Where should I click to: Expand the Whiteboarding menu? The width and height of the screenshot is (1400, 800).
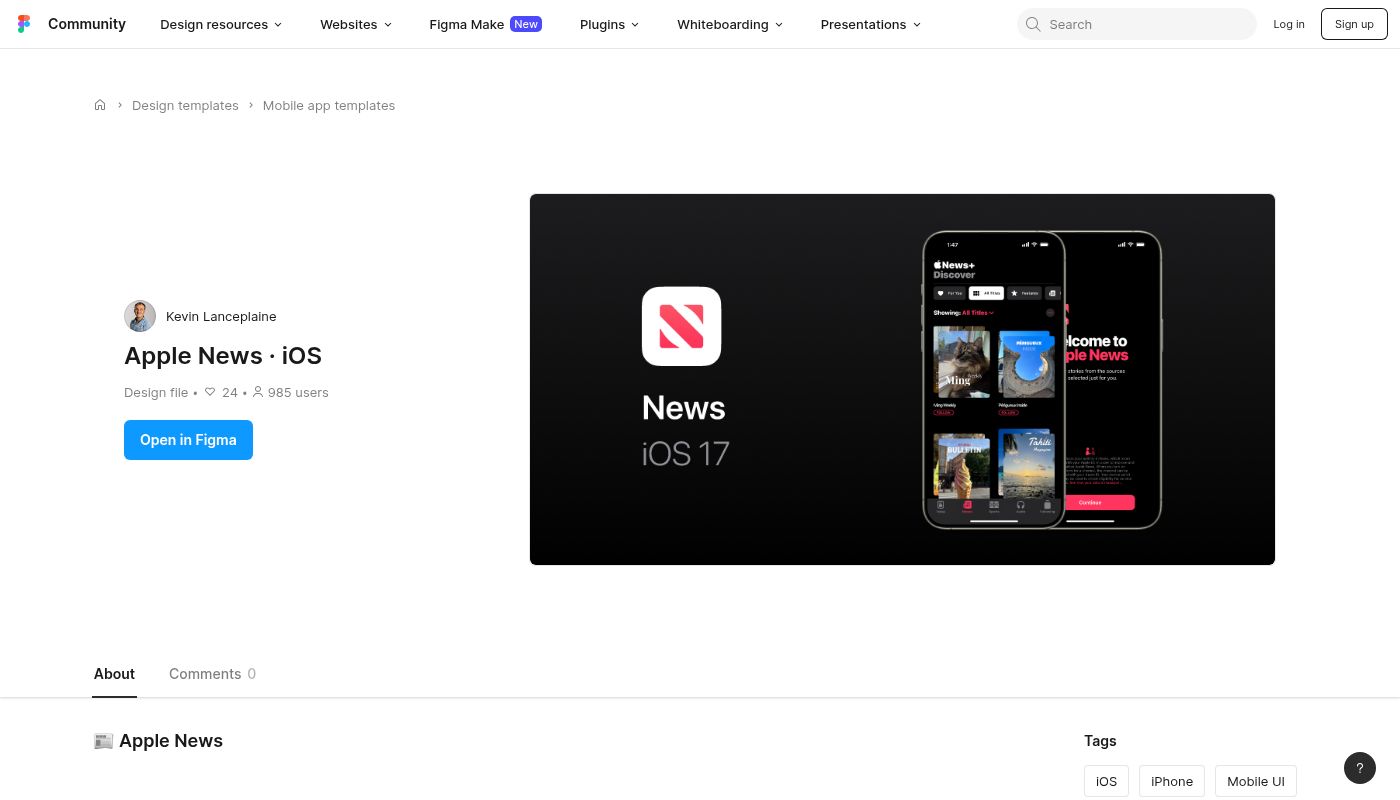pos(730,24)
